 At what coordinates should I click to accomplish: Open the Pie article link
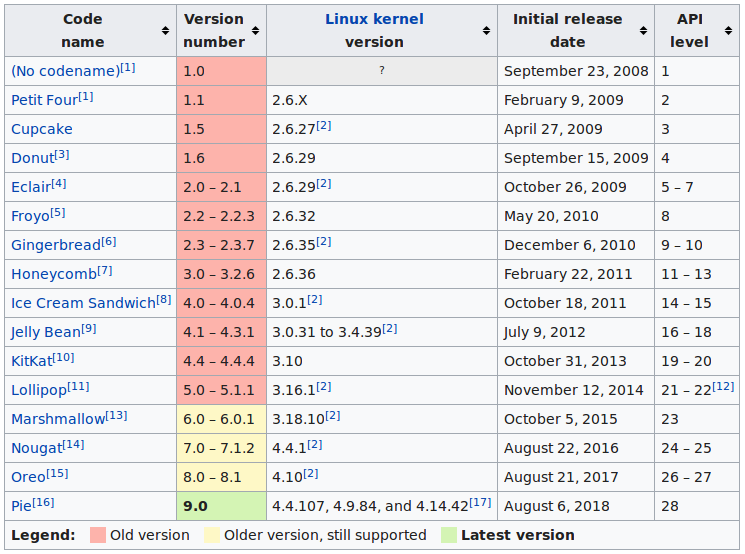pos(21,506)
